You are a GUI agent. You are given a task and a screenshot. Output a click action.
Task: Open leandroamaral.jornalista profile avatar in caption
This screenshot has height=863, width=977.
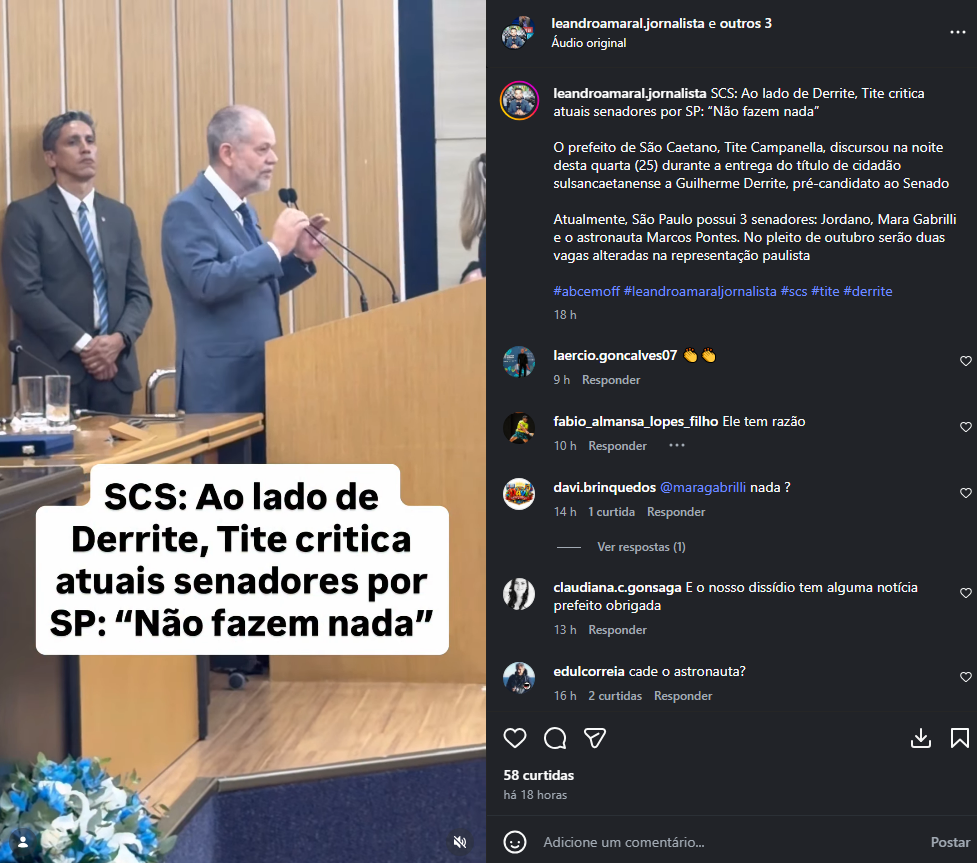pos(519,101)
